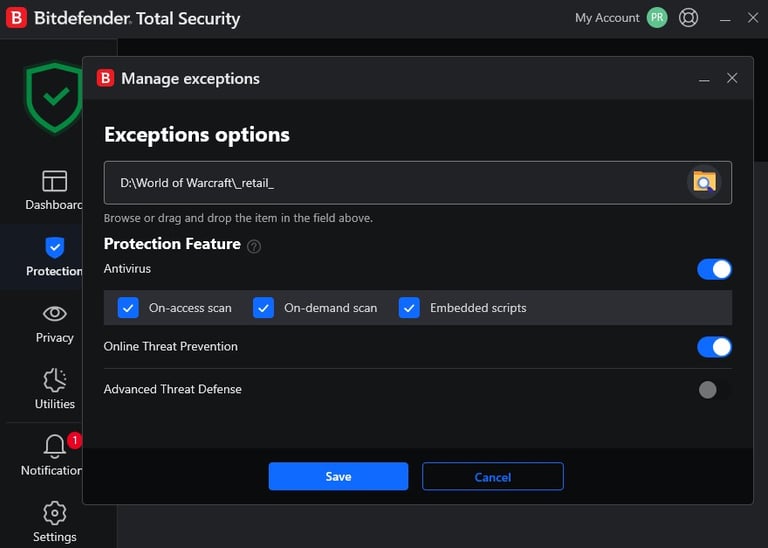
Task: Click the Online Threat Prevention label
Action: tap(170, 346)
